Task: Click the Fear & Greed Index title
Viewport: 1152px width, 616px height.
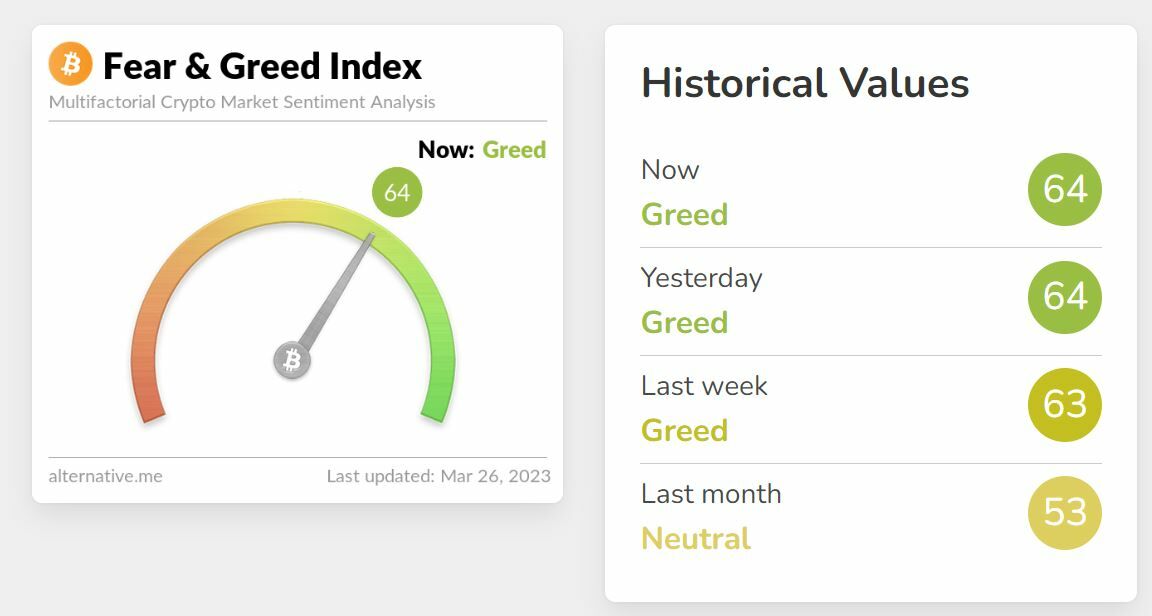Action: [262, 66]
